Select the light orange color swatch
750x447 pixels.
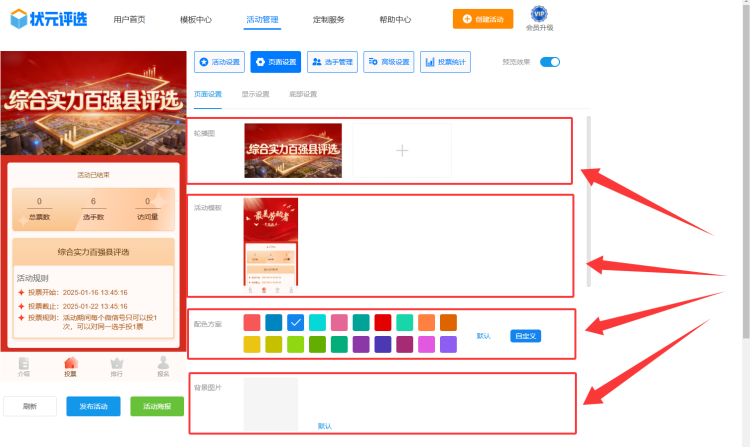point(427,323)
